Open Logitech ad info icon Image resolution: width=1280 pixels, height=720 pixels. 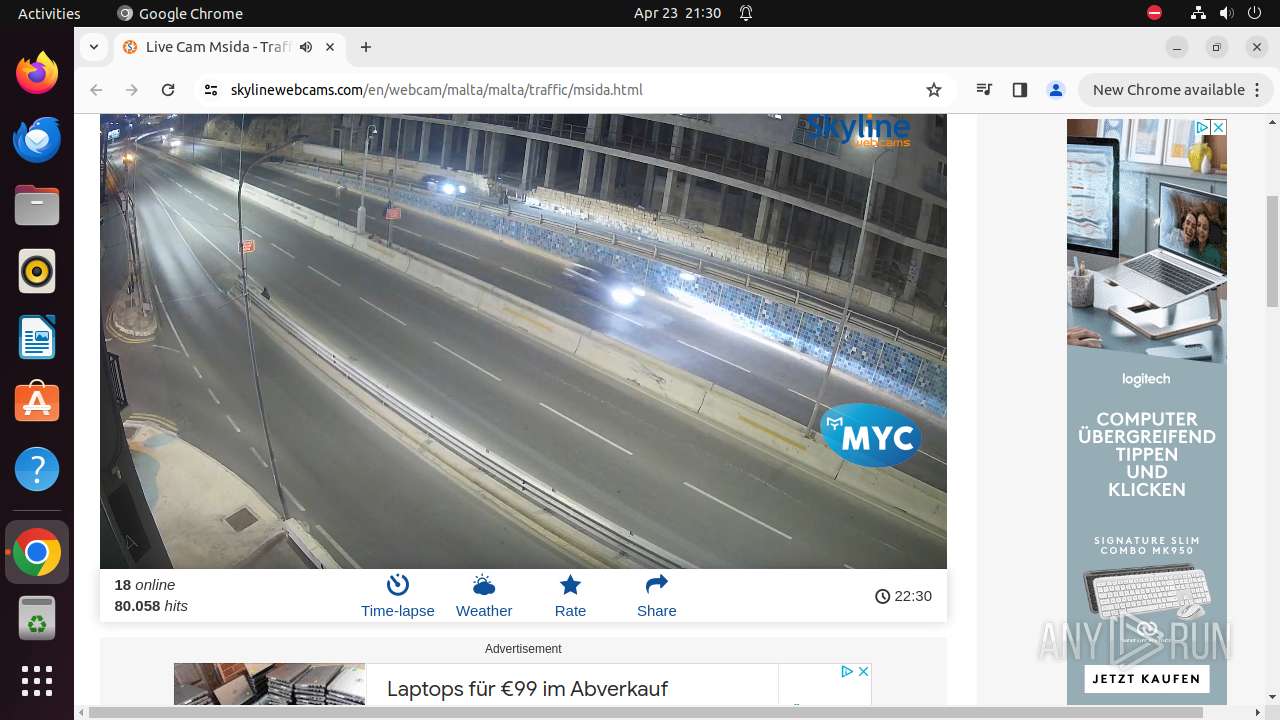pos(1202,127)
